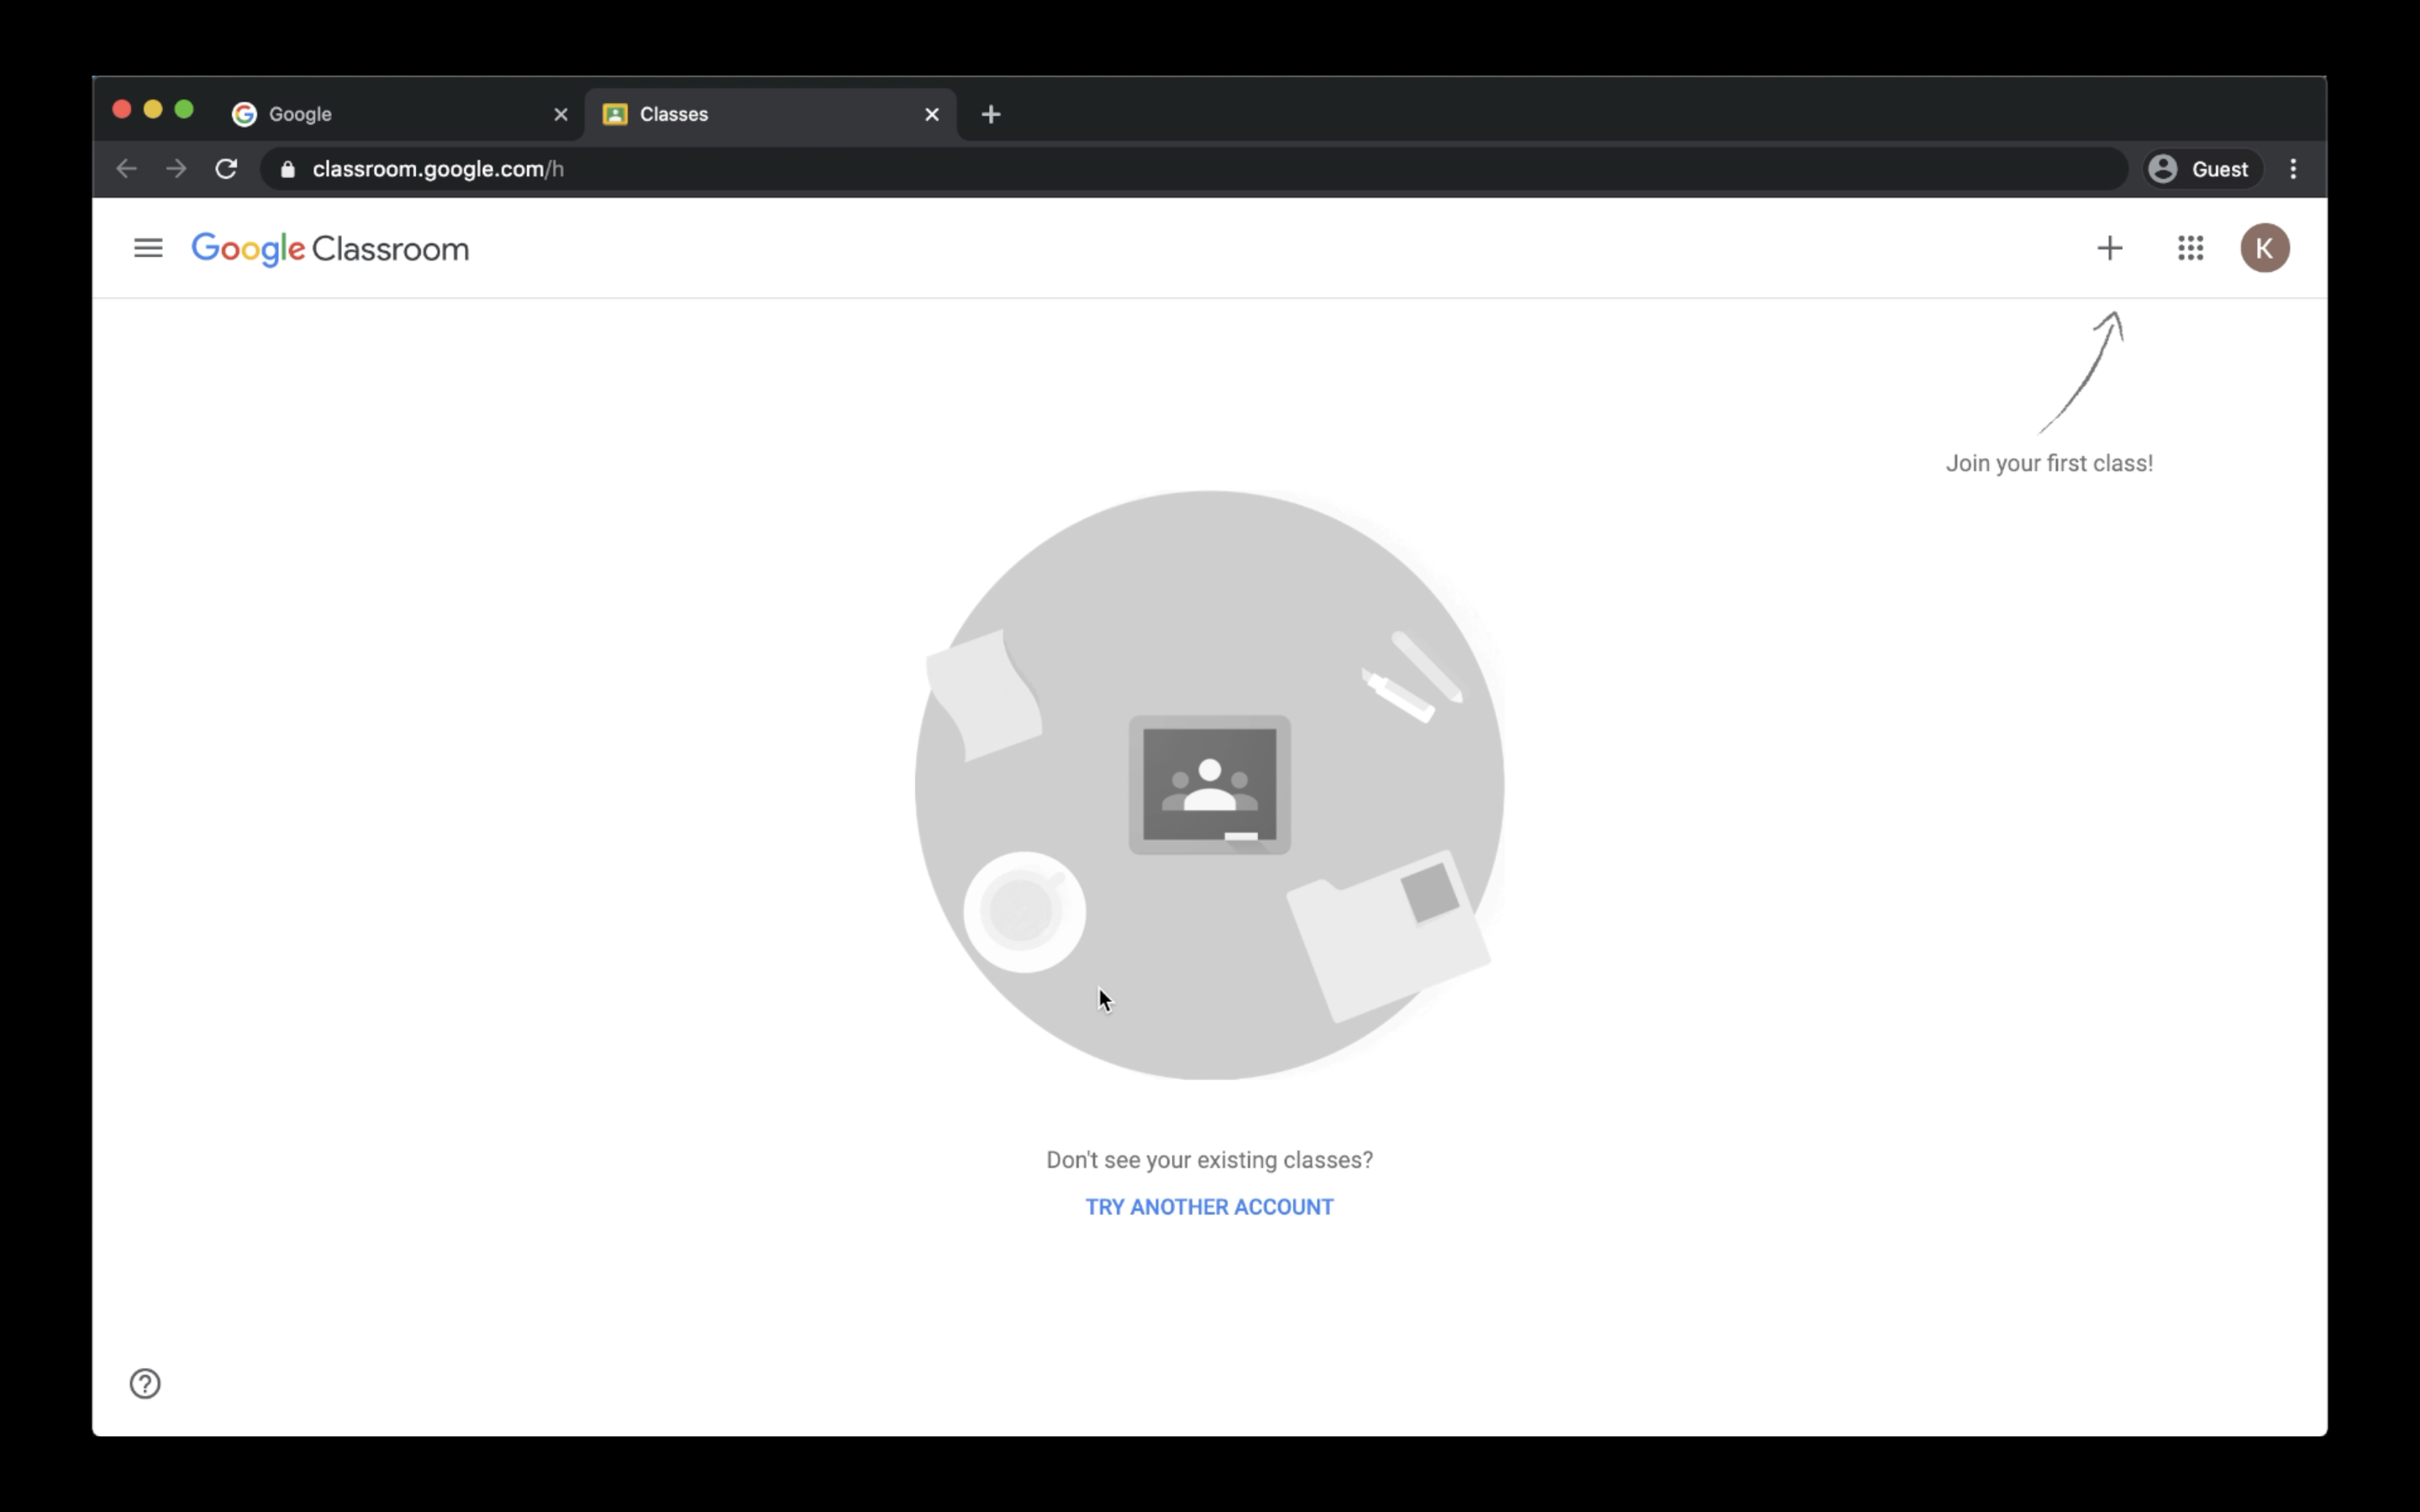Reload the Classroom page
This screenshot has height=1512, width=2420.
pyautogui.click(x=227, y=169)
